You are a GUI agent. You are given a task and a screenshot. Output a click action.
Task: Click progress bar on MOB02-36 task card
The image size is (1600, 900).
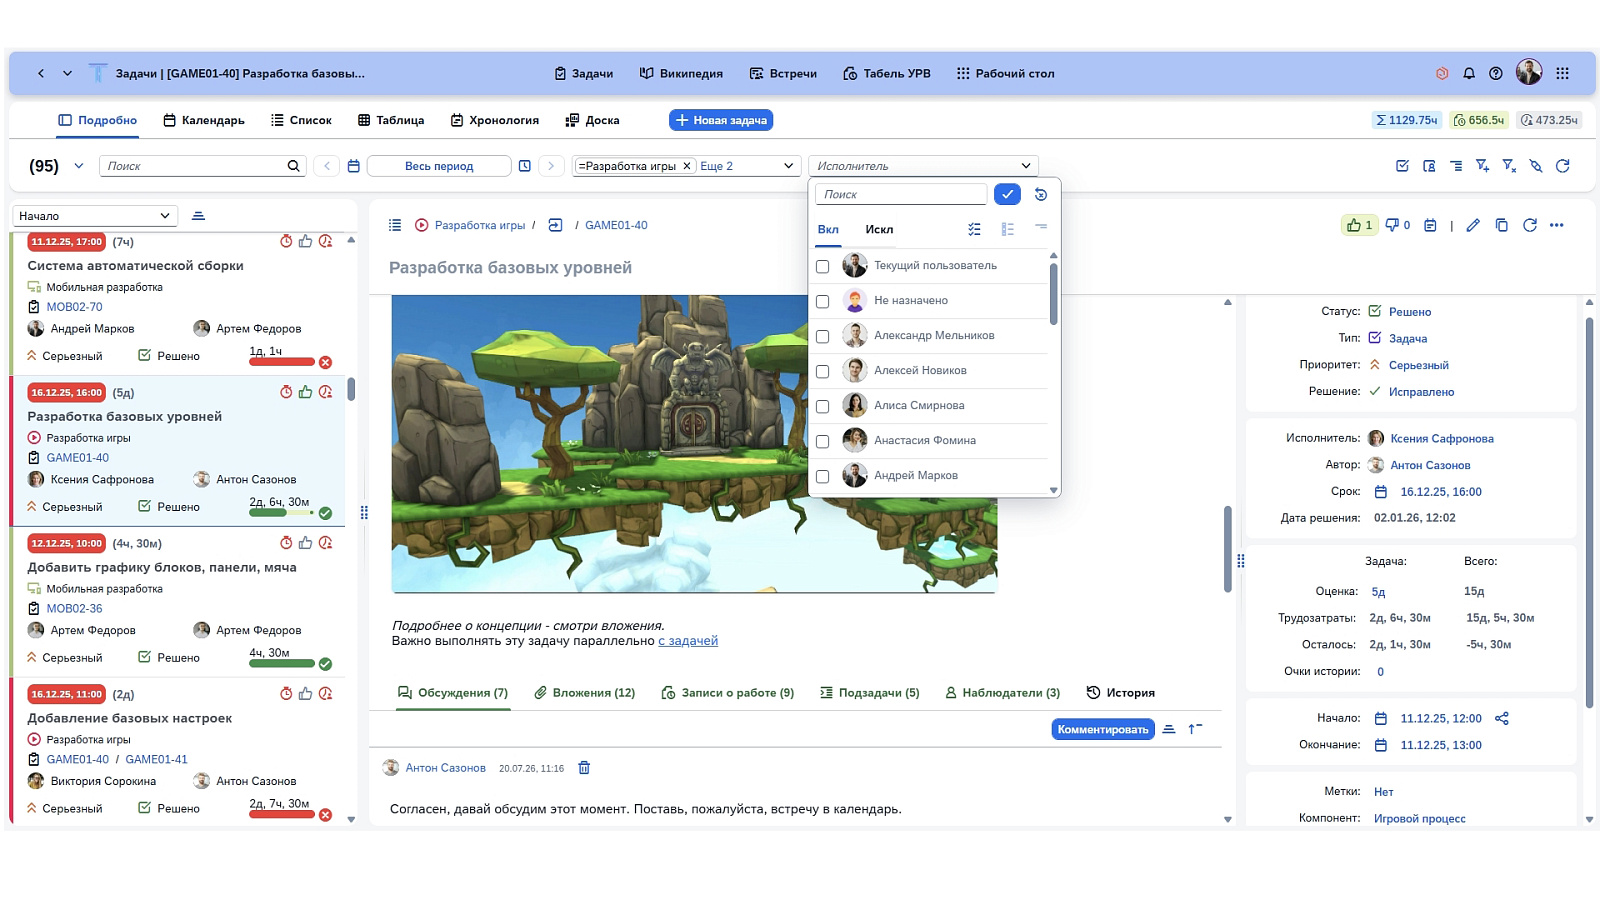click(282, 663)
